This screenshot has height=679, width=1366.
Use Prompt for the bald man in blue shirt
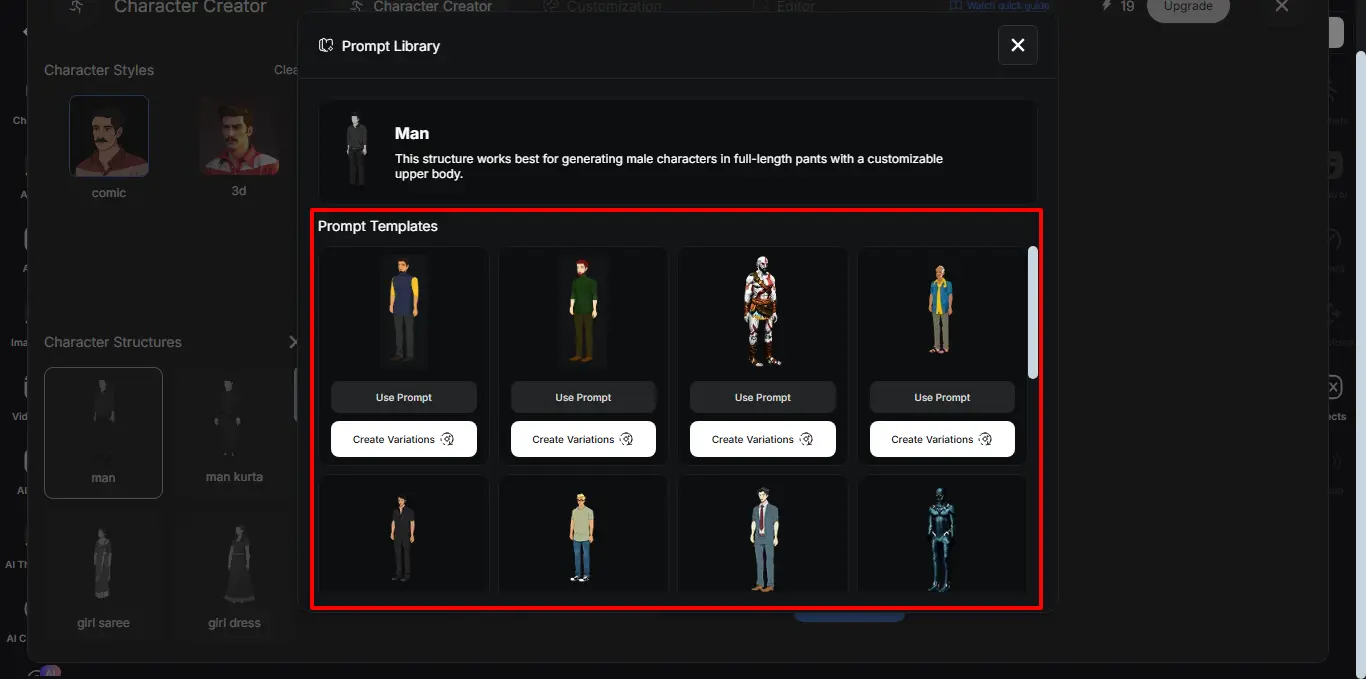(x=942, y=397)
